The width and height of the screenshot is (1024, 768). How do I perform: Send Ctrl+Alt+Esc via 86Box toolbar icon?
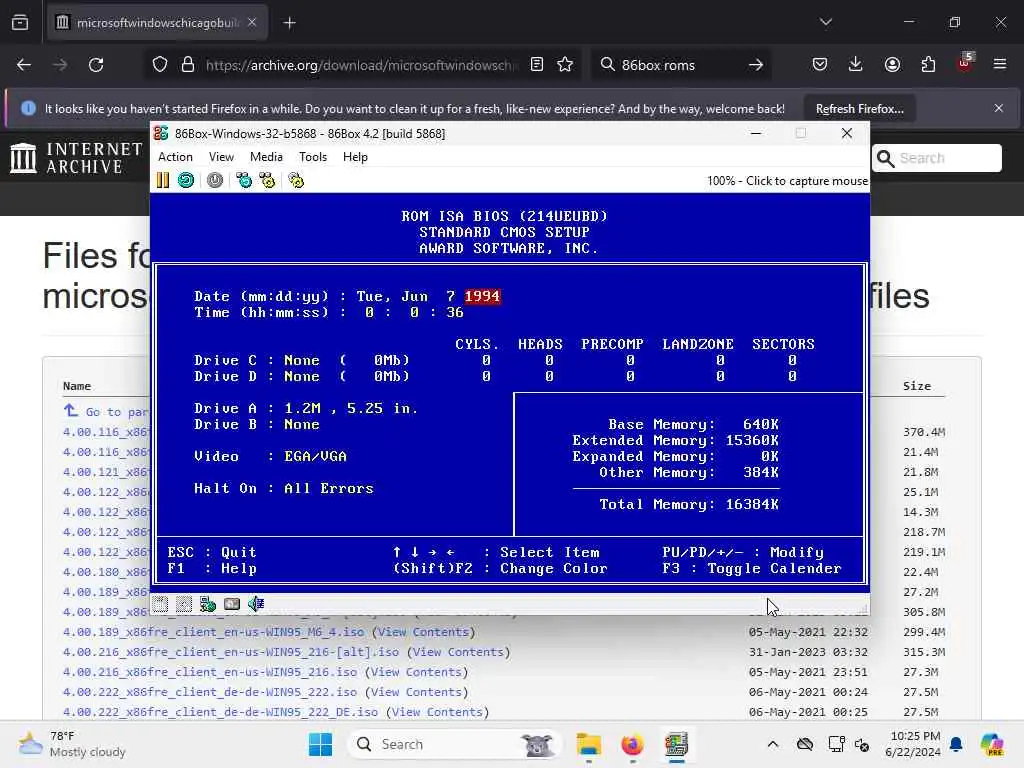(x=267, y=180)
